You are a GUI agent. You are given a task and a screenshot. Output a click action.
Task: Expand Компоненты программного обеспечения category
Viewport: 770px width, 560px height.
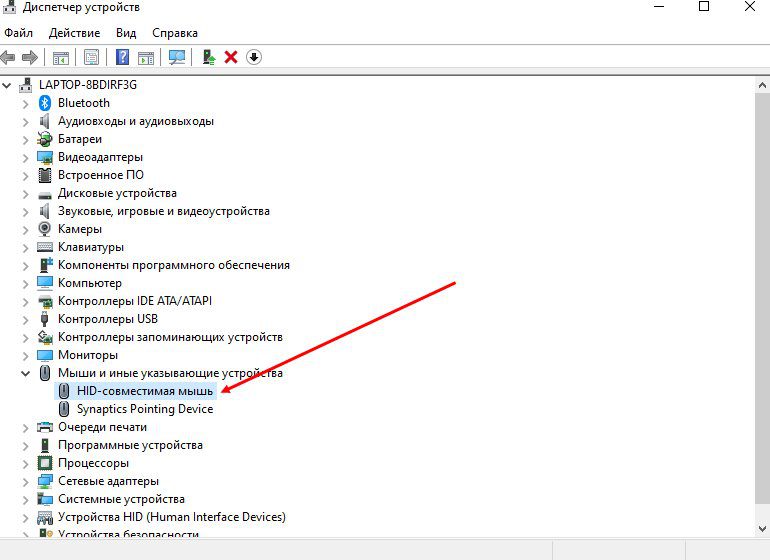26,266
